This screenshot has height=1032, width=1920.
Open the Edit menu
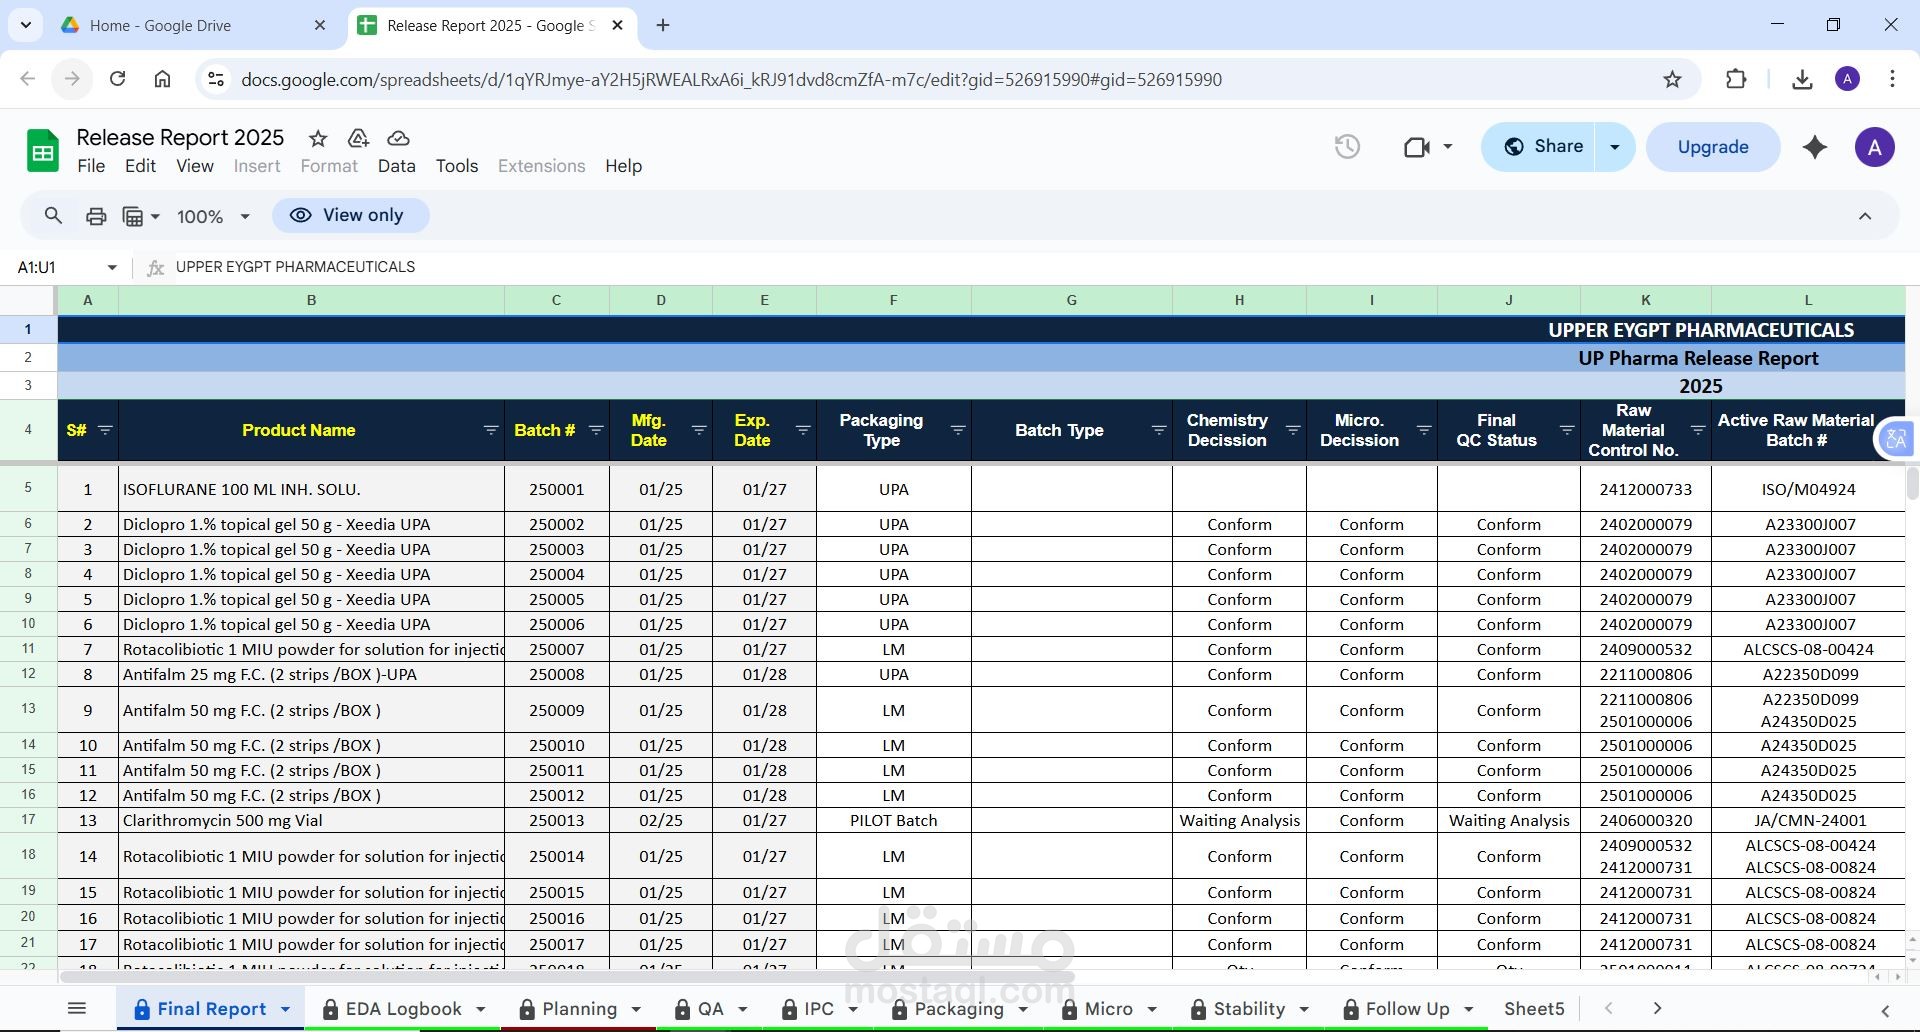(x=140, y=166)
